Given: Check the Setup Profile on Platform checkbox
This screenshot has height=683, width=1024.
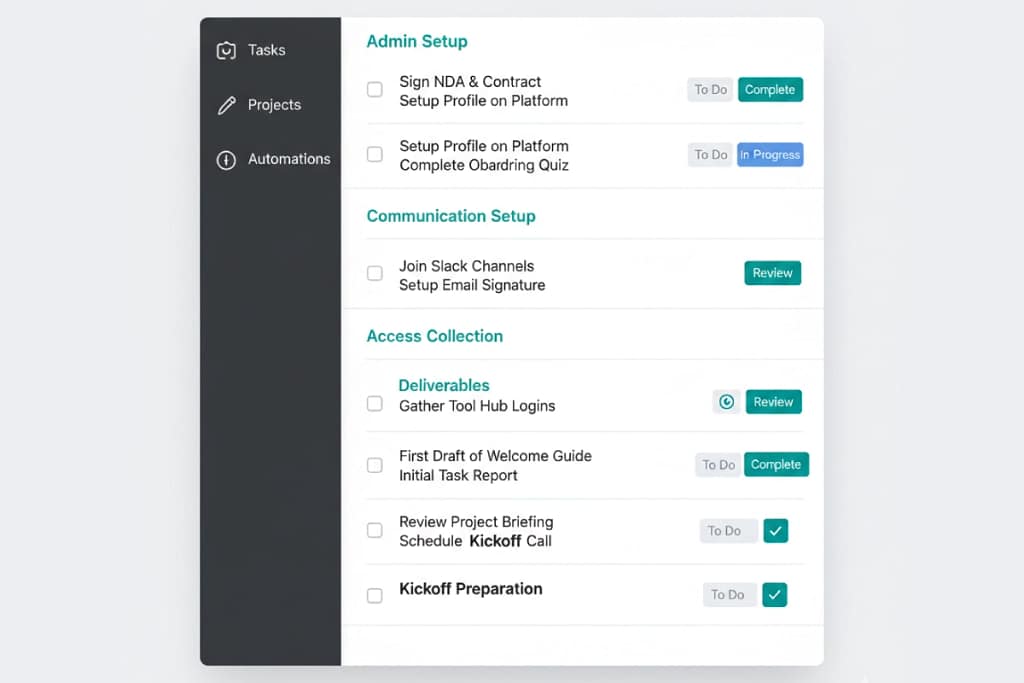Looking at the screenshot, I should 374,154.
